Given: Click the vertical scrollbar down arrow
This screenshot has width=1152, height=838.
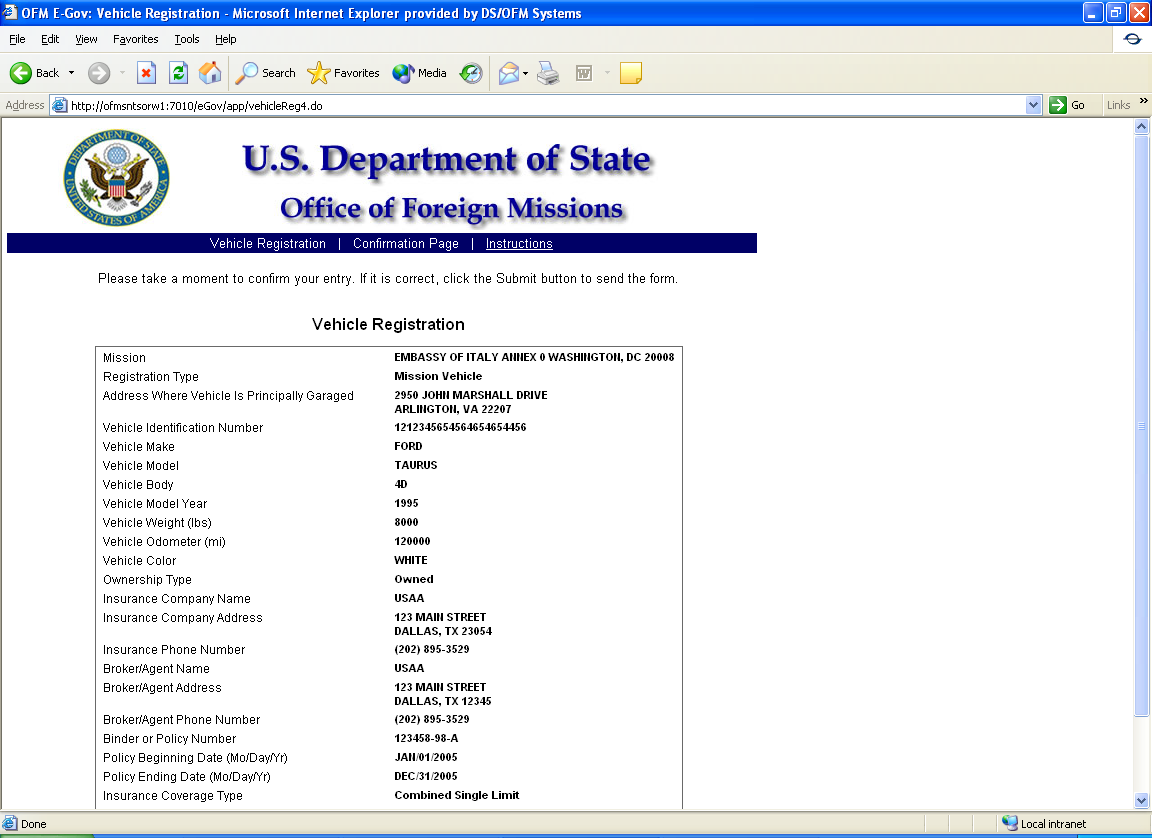Looking at the screenshot, I should [1142, 800].
